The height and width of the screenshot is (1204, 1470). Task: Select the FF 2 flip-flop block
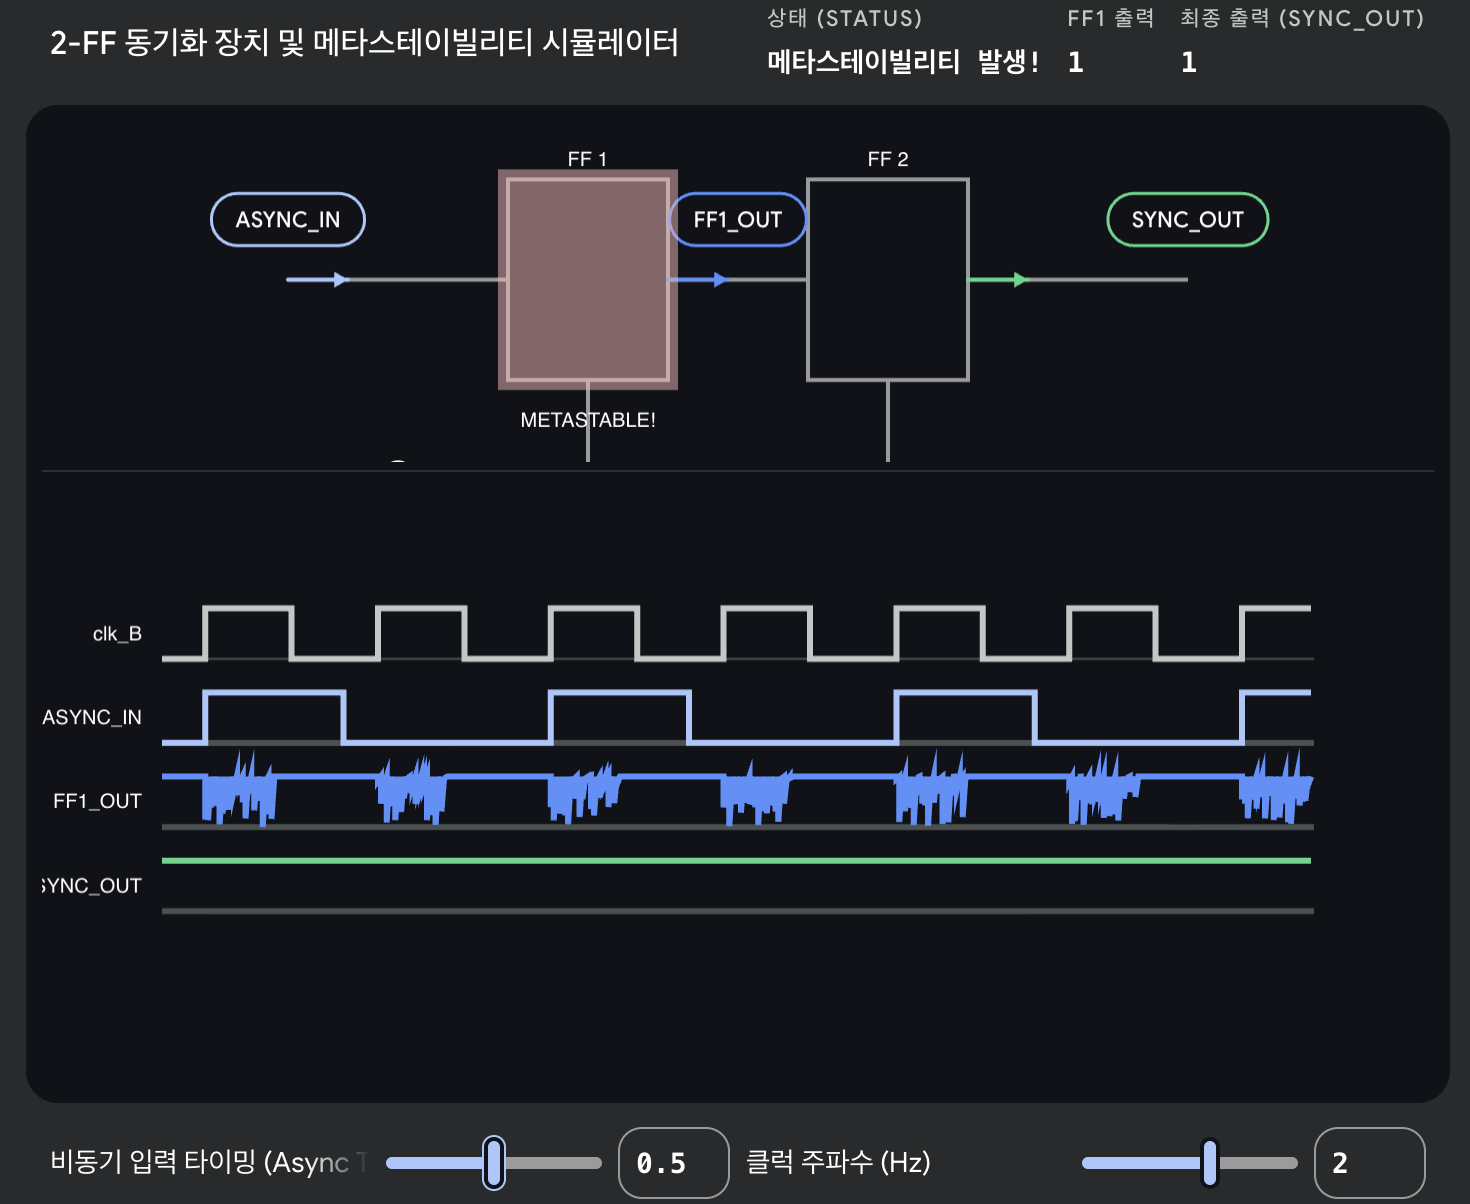[x=888, y=279]
